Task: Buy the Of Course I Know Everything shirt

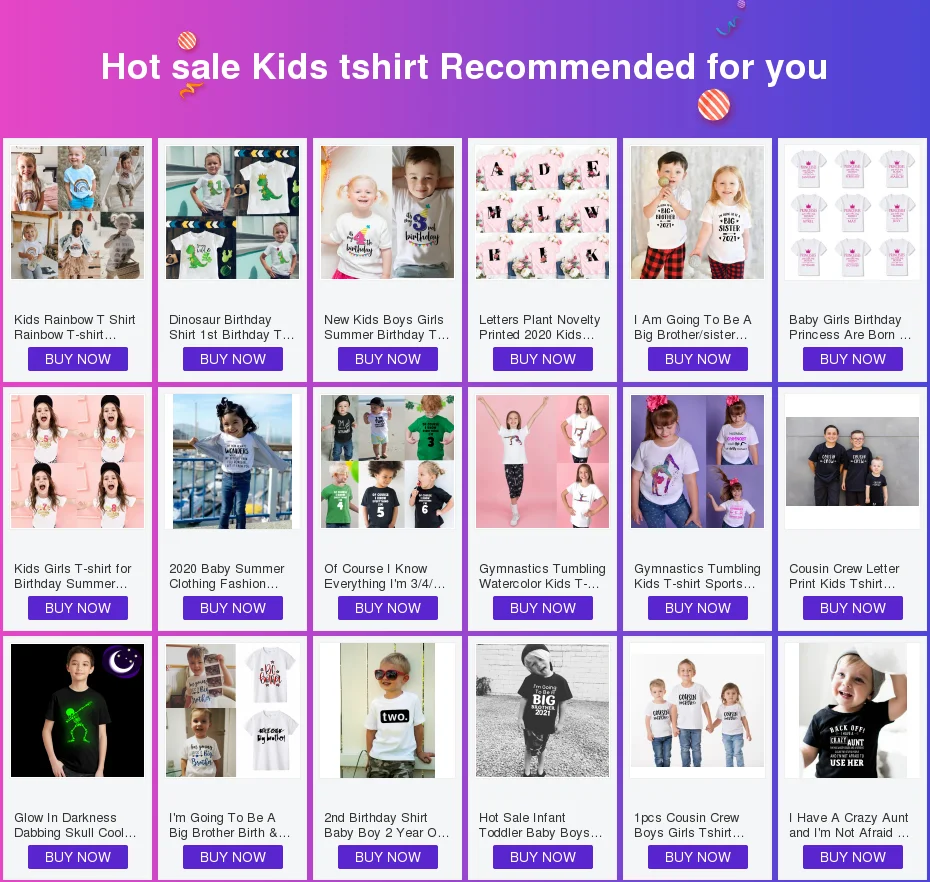Action: click(388, 608)
